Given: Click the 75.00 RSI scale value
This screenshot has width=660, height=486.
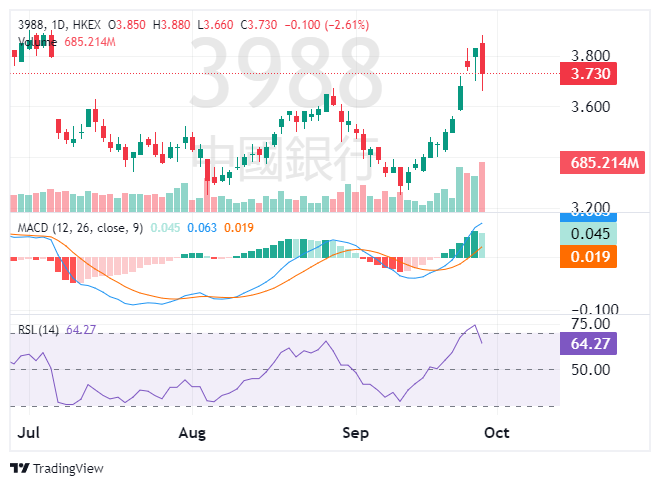Looking at the screenshot, I should click(590, 324).
